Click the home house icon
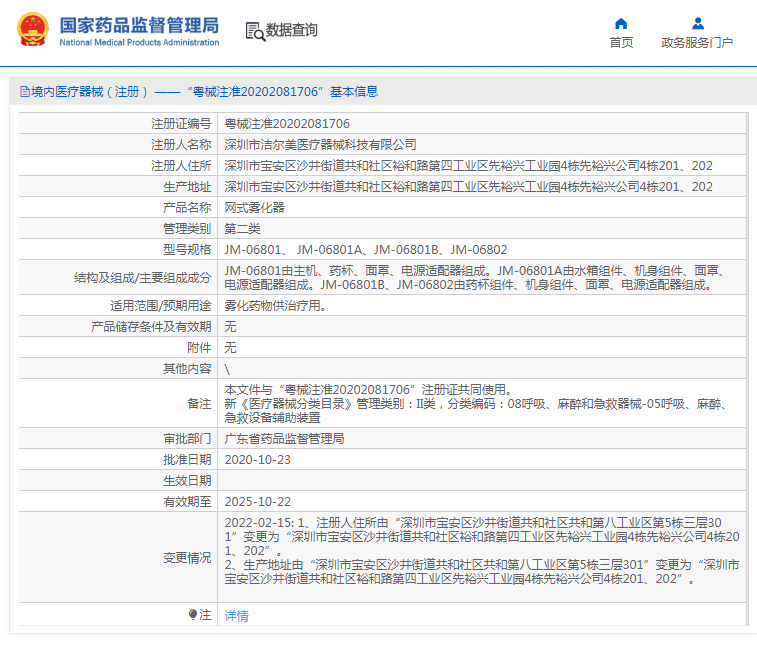Viewport: 757px width, 646px height. [x=621, y=24]
